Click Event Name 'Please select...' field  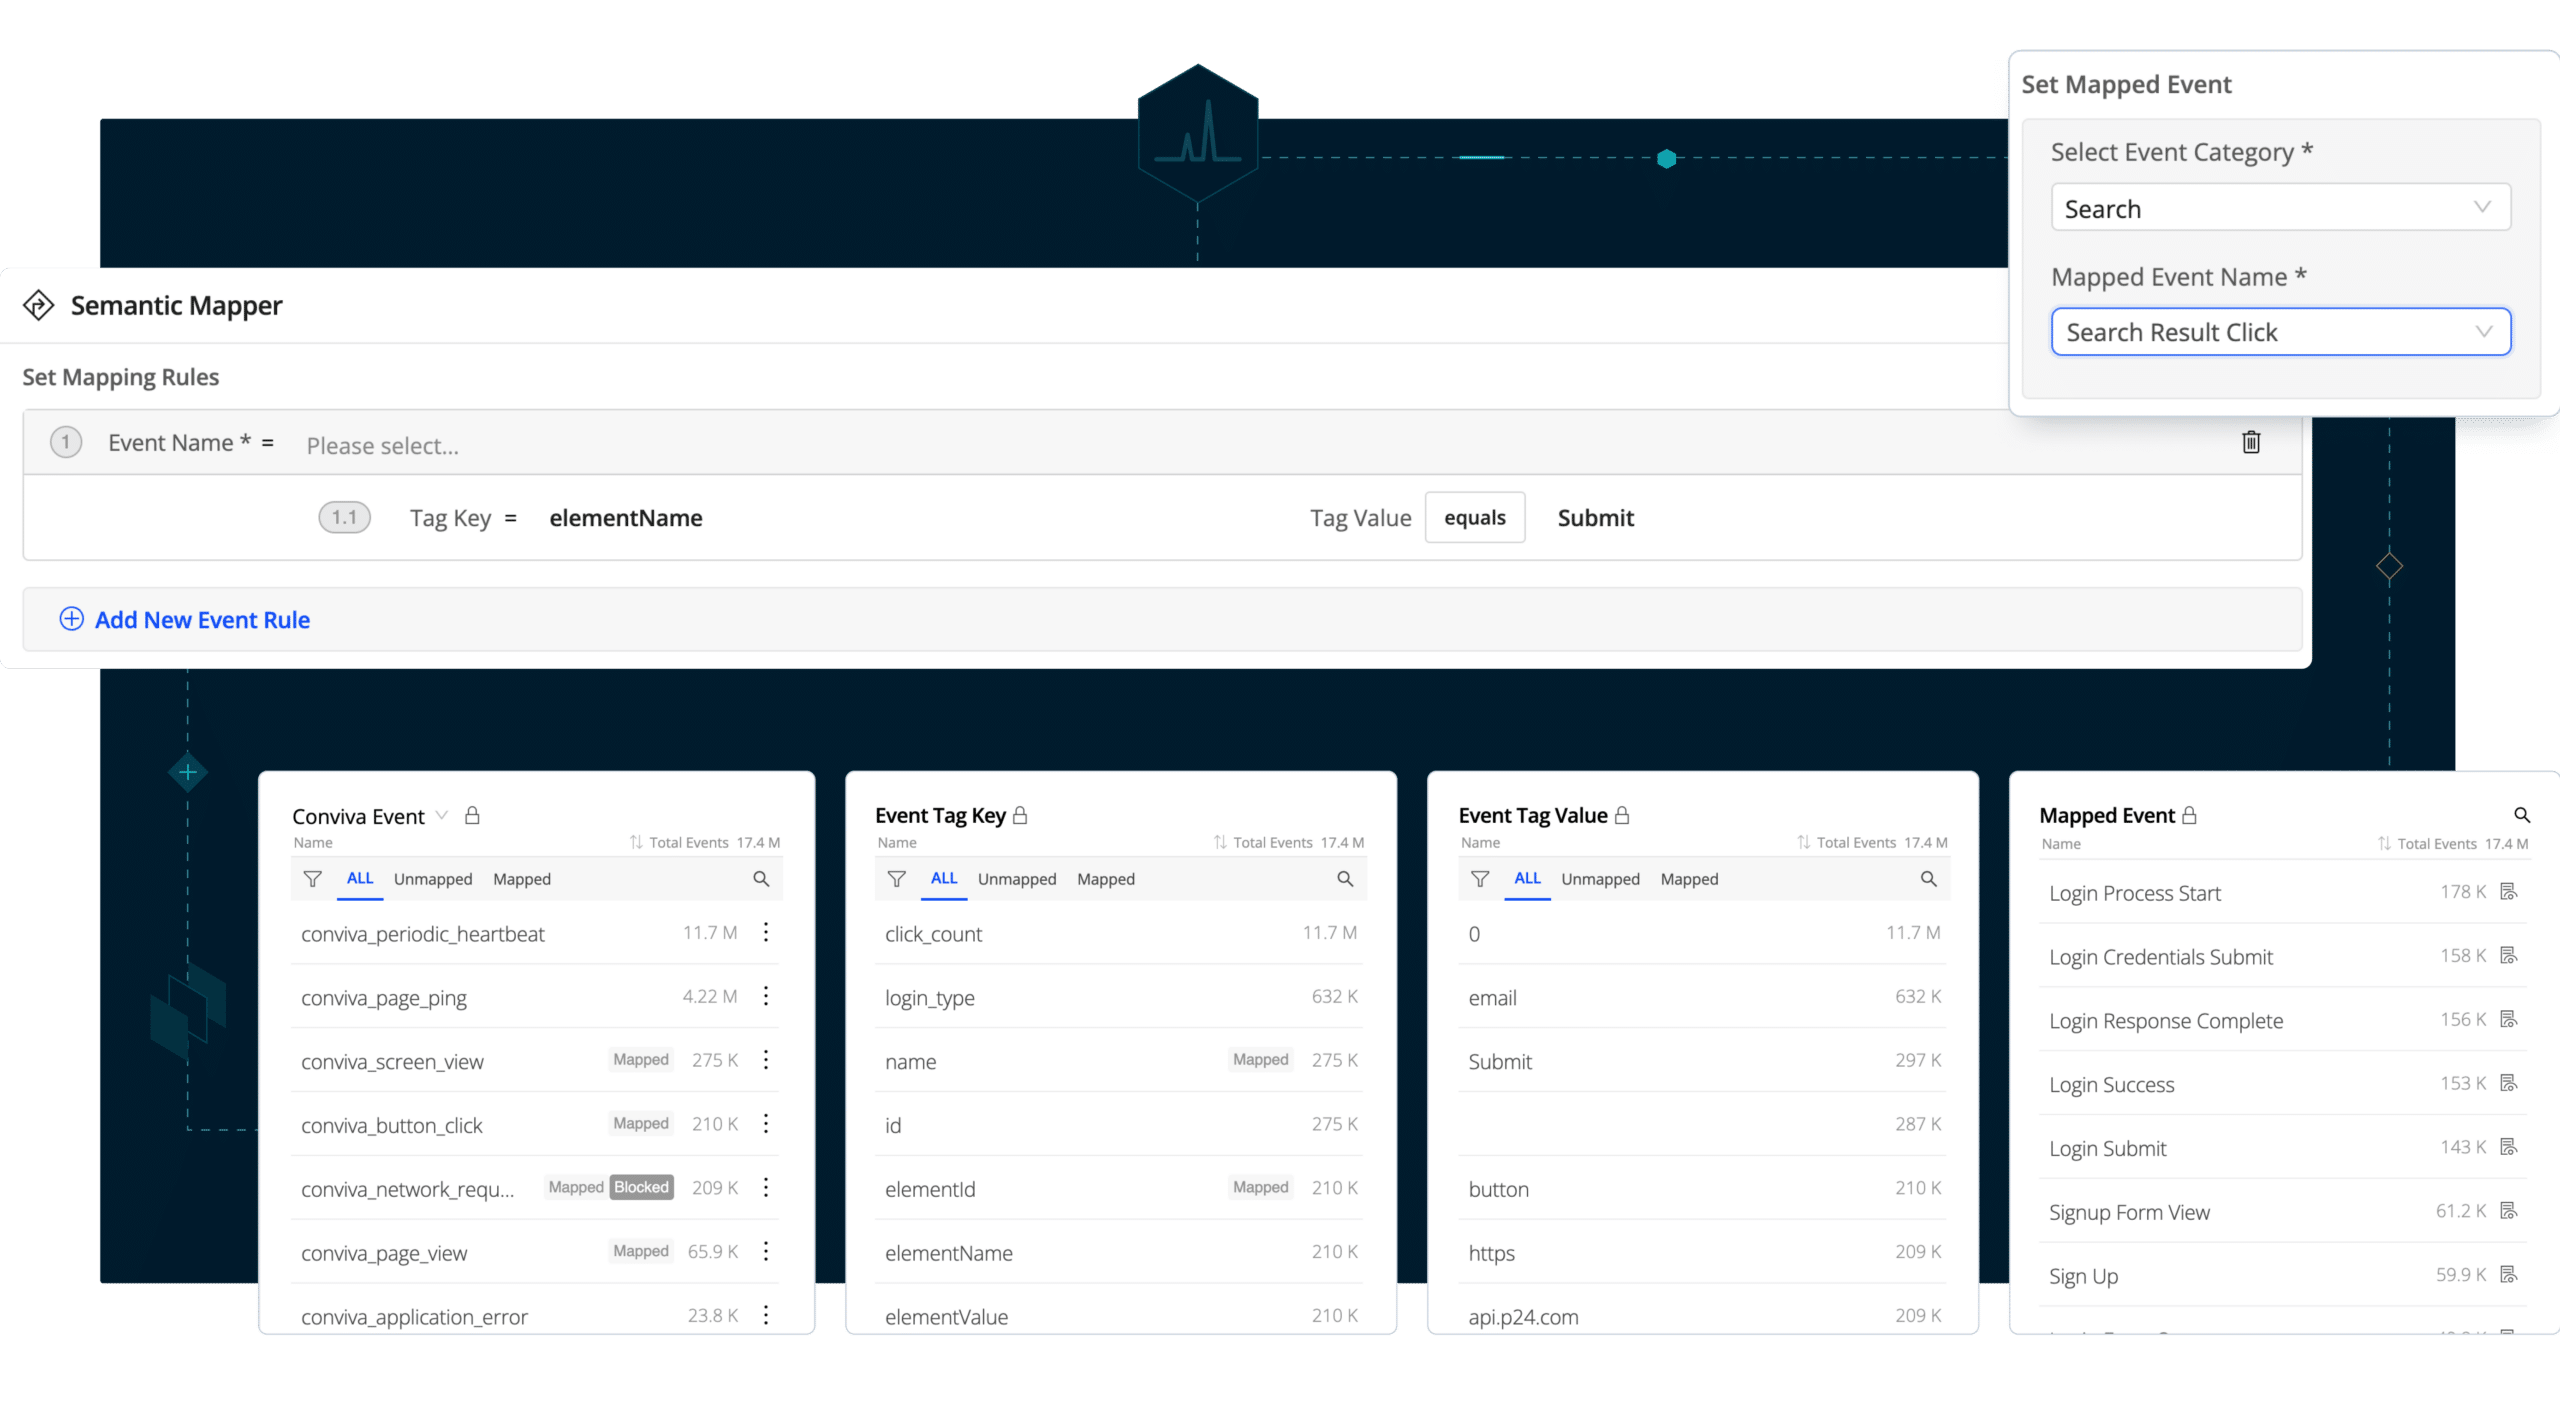pos(382,446)
